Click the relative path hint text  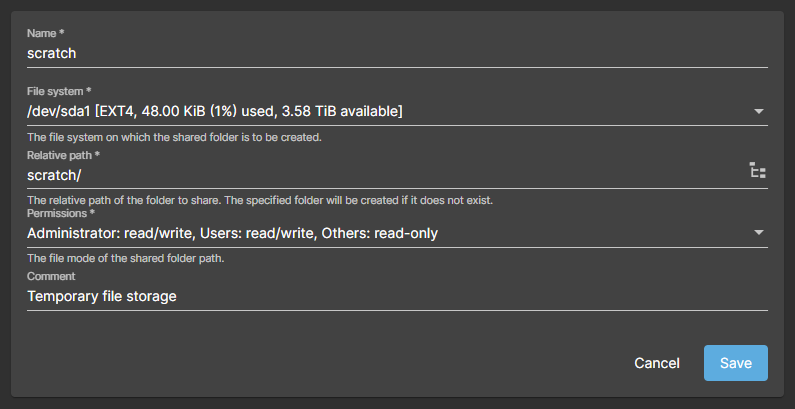pos(260,200)
